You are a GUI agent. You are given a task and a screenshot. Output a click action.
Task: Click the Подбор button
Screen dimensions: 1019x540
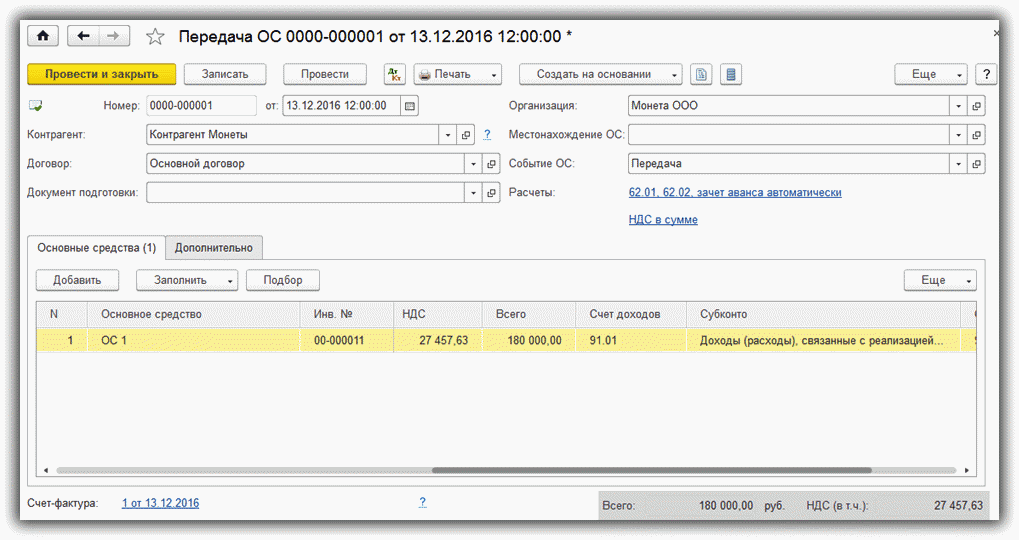click(283, 280)
